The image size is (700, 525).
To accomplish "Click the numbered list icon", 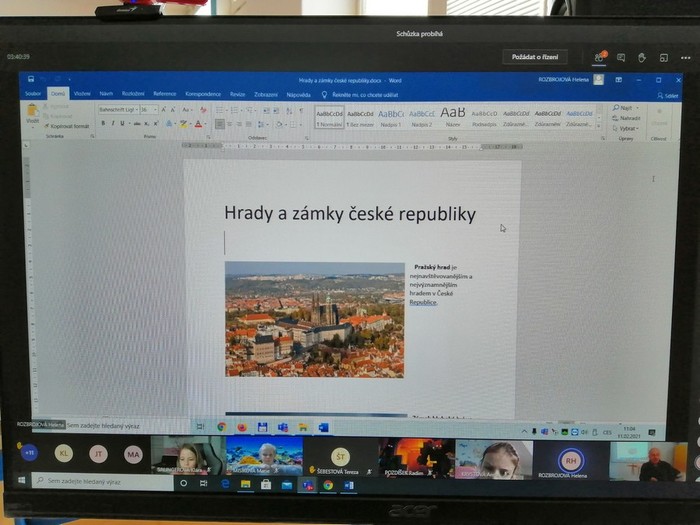I will click(x=234, y=110).
